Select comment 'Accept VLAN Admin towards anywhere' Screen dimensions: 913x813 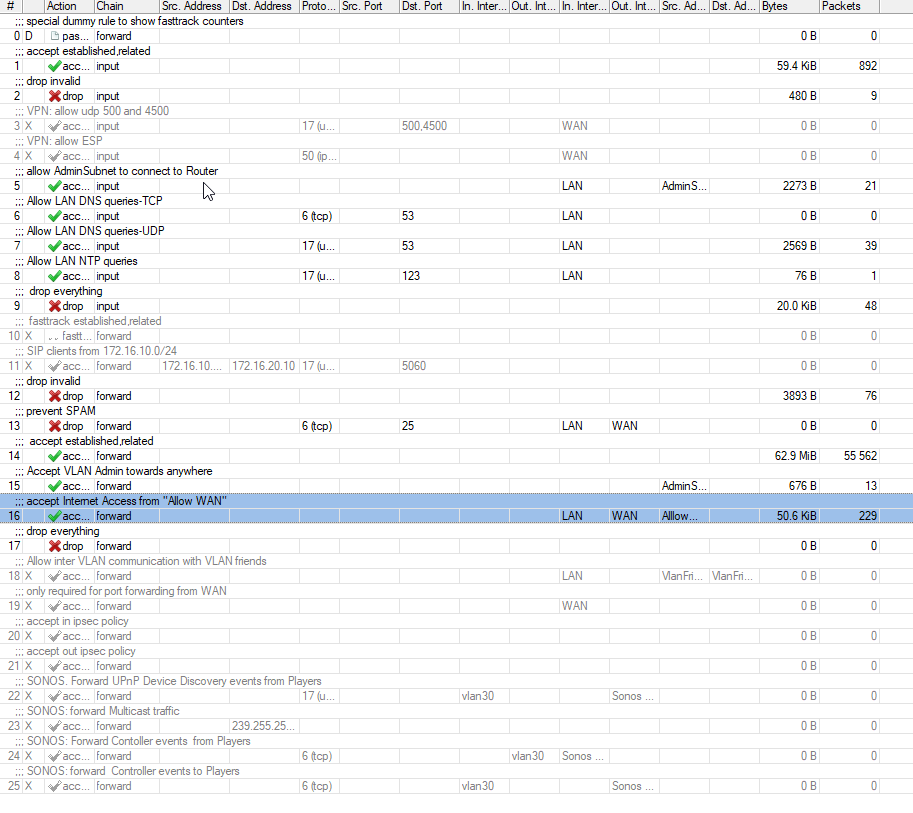coord(119,471)
